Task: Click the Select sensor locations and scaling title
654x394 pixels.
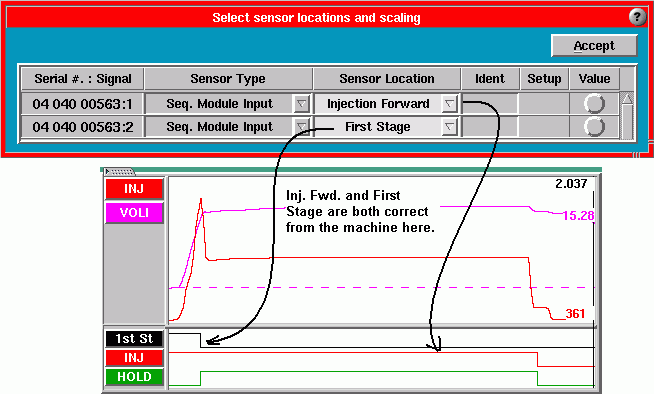Action: click(316, 18)
